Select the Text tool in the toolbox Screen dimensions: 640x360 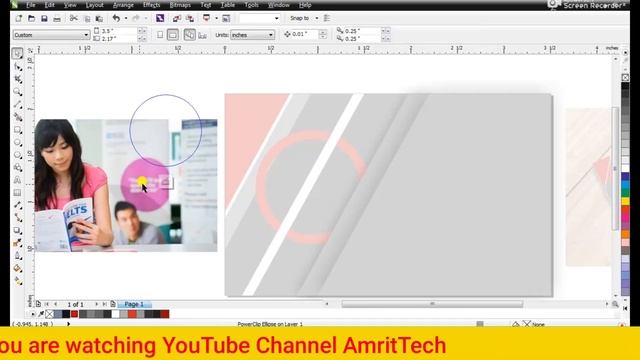pos(18,180)
